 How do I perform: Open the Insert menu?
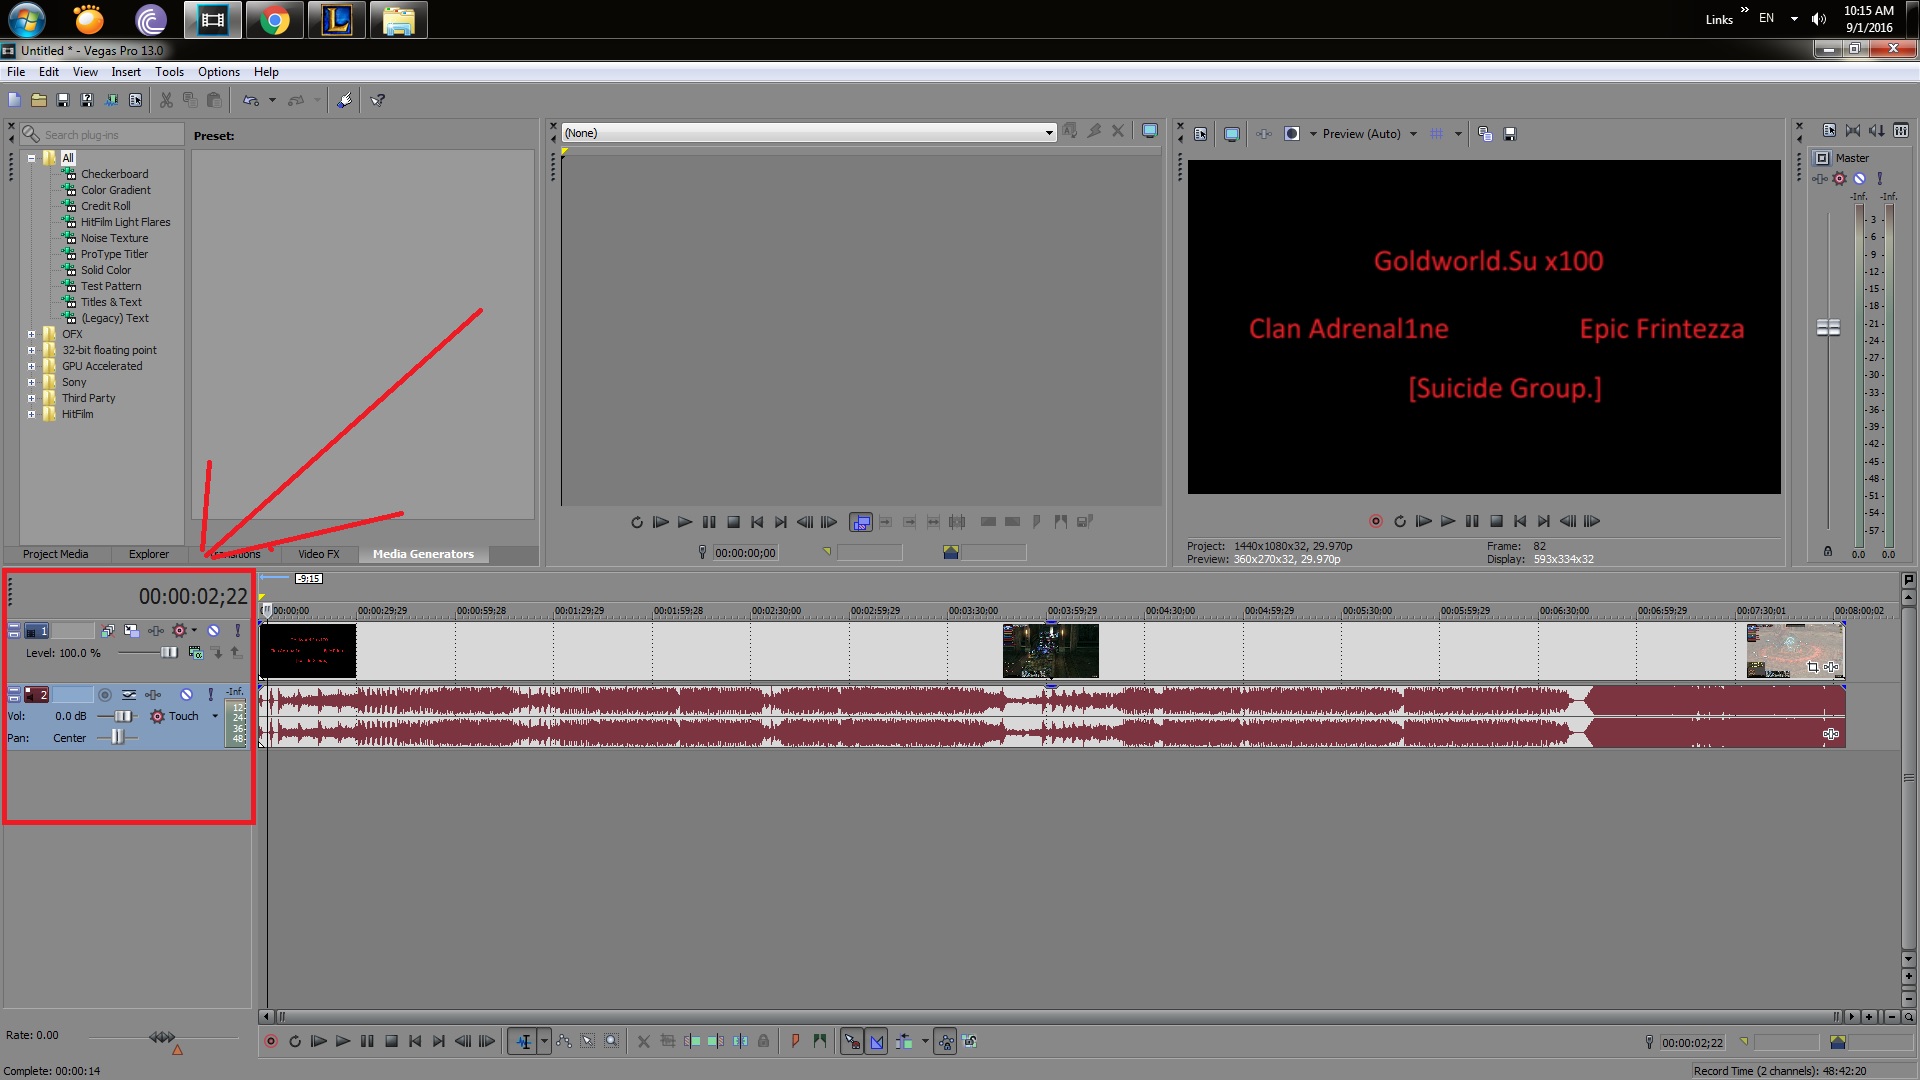126,72
